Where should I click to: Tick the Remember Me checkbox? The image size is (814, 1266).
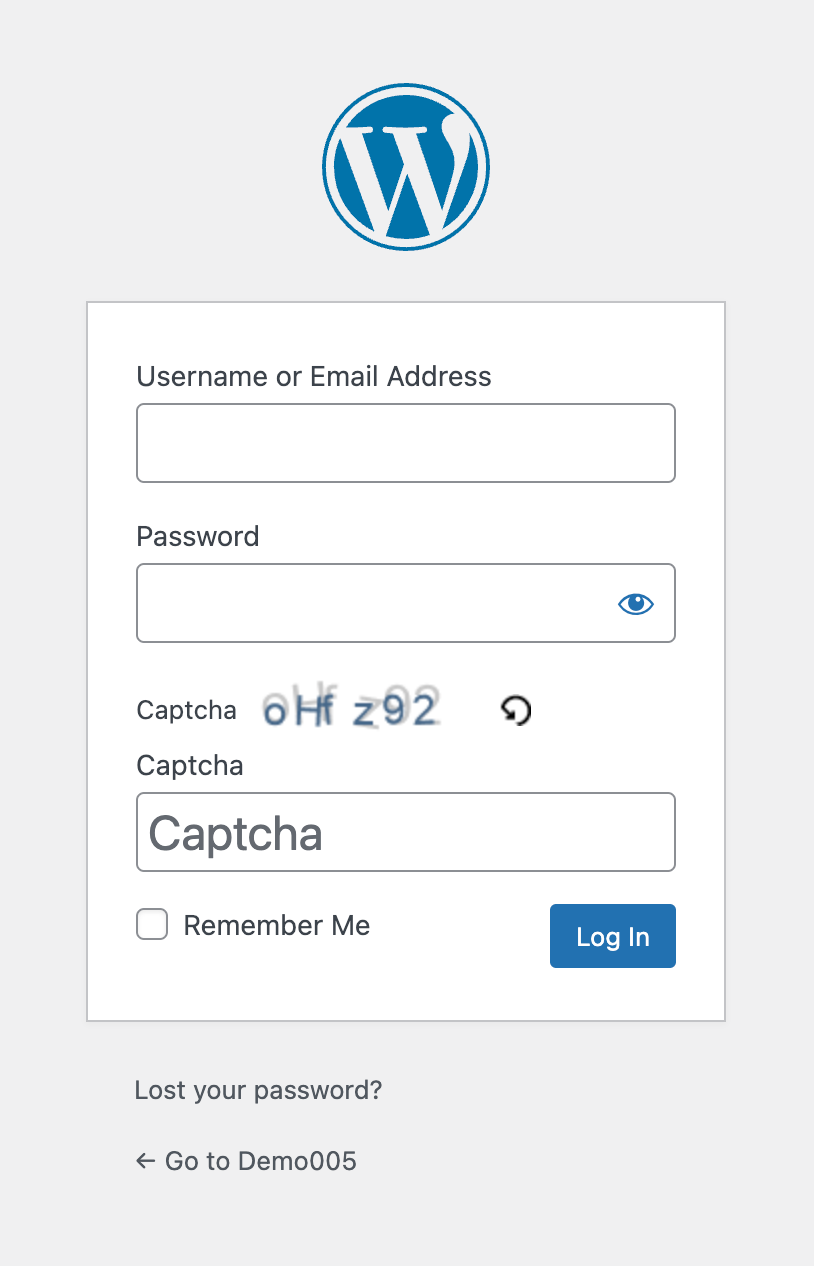[152, 925]
